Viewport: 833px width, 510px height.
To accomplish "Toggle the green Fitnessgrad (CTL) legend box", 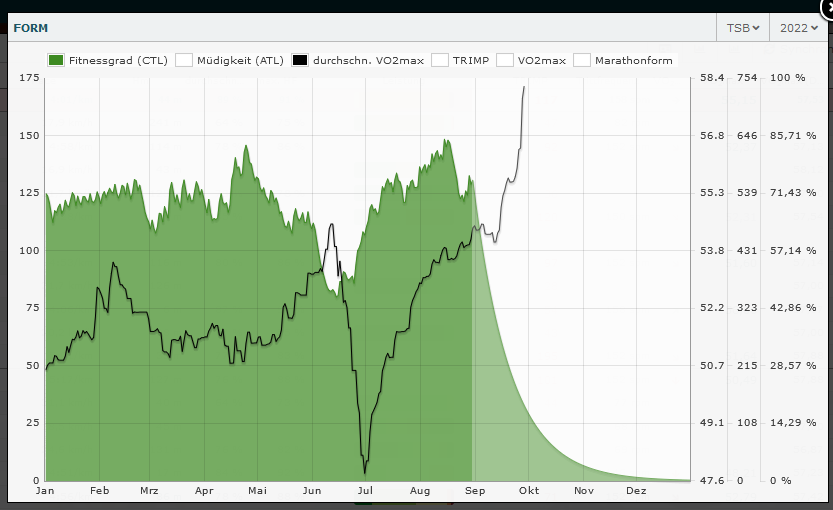I will pos(56,60).
